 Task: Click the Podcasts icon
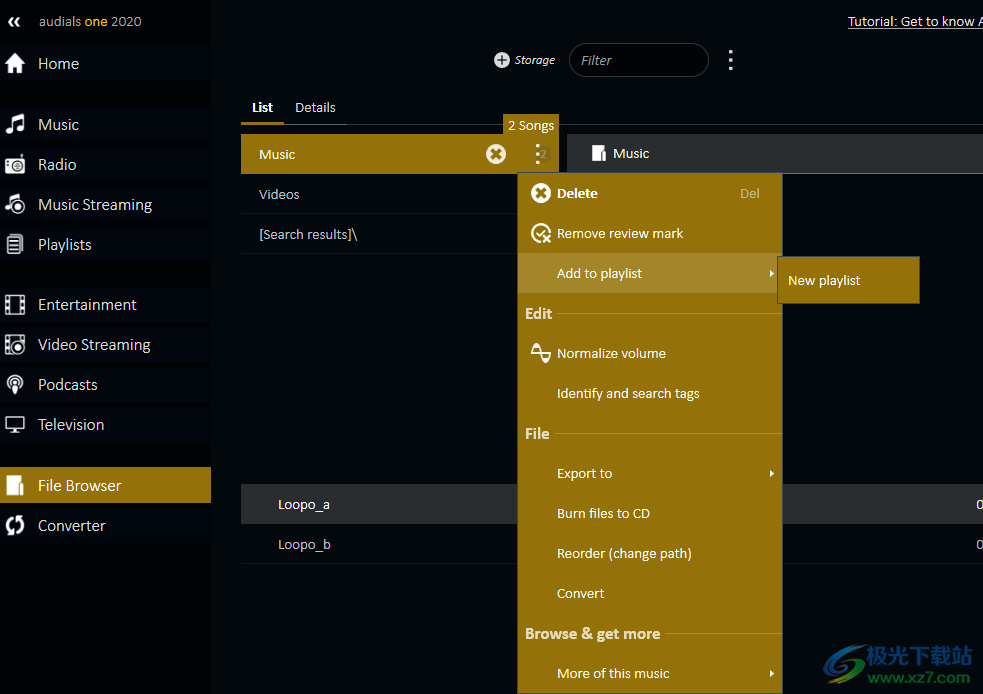tap(15, 384)
